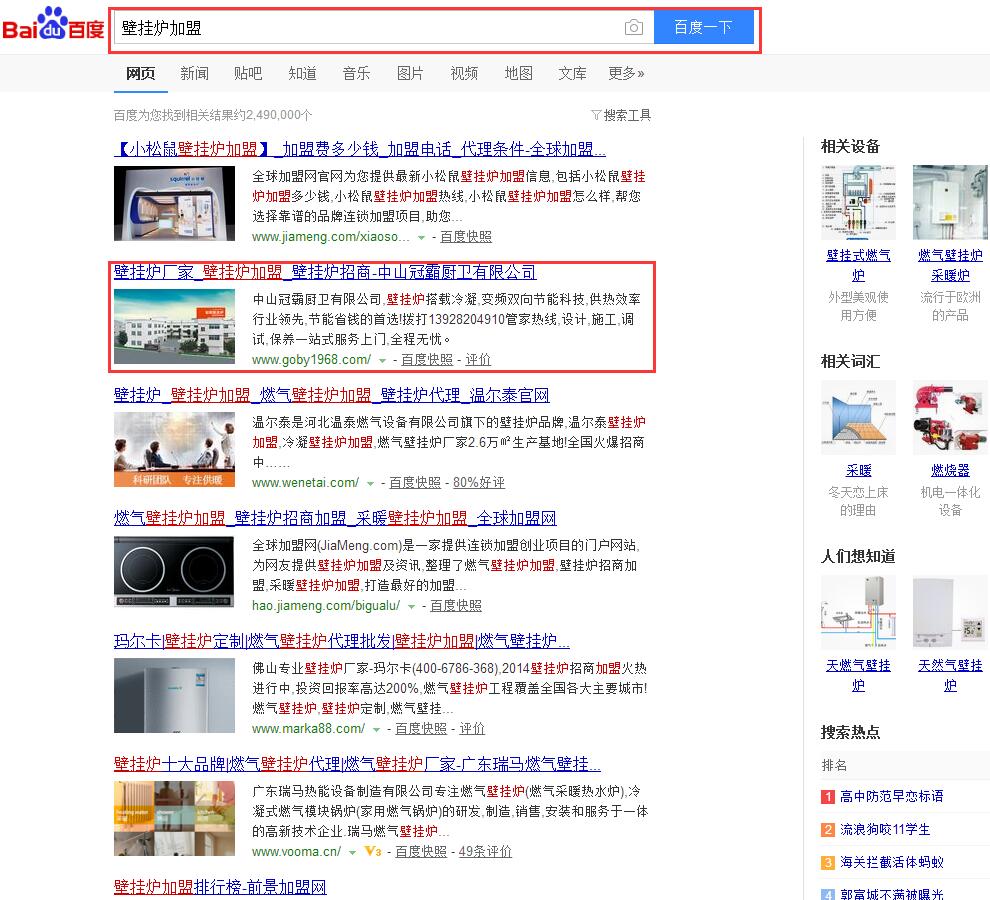Select the 地图 tab

click(x=518, y=73)
